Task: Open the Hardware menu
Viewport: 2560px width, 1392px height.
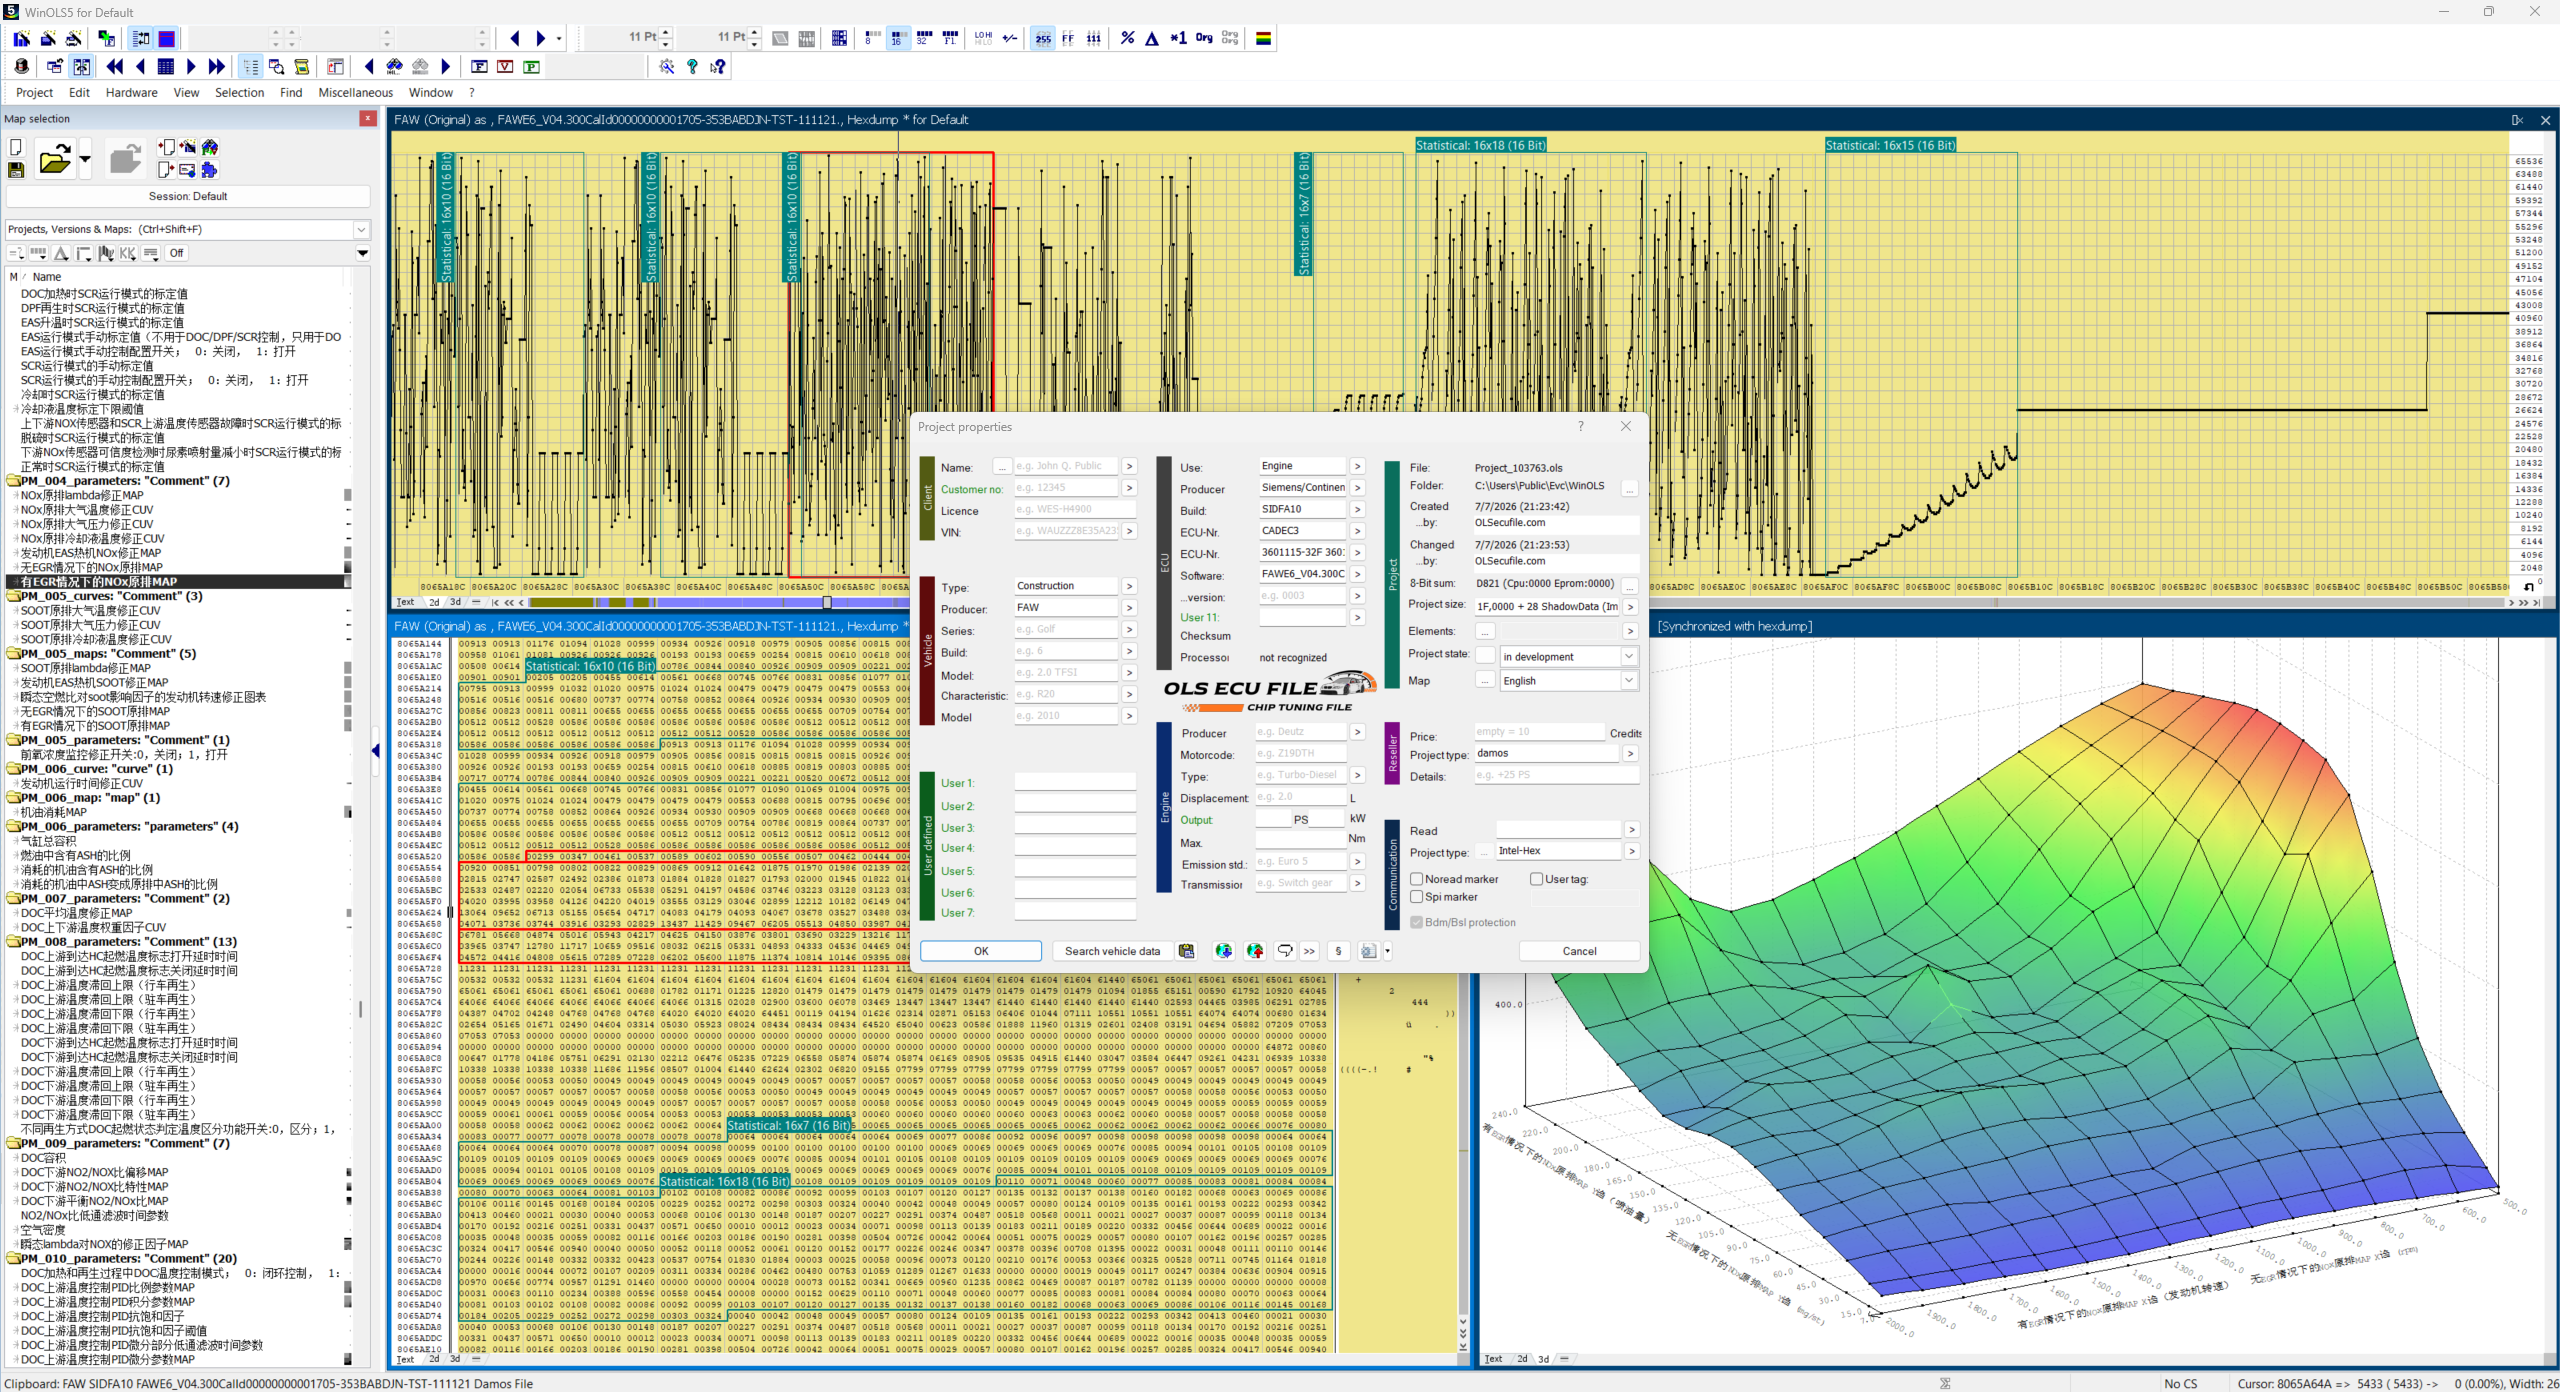Action: click(x=131, y=92)
